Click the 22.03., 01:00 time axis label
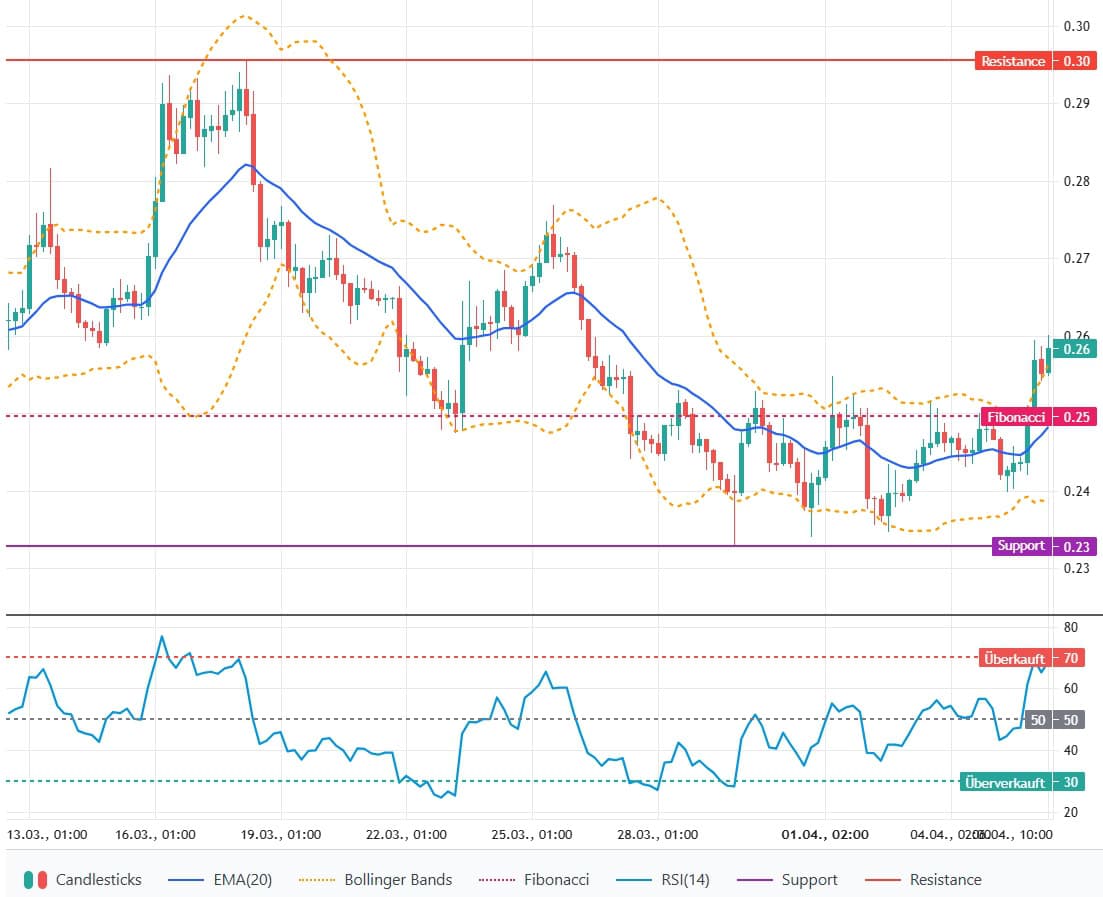The height and width of the screenshot is (897, 1103). [405, 834]
